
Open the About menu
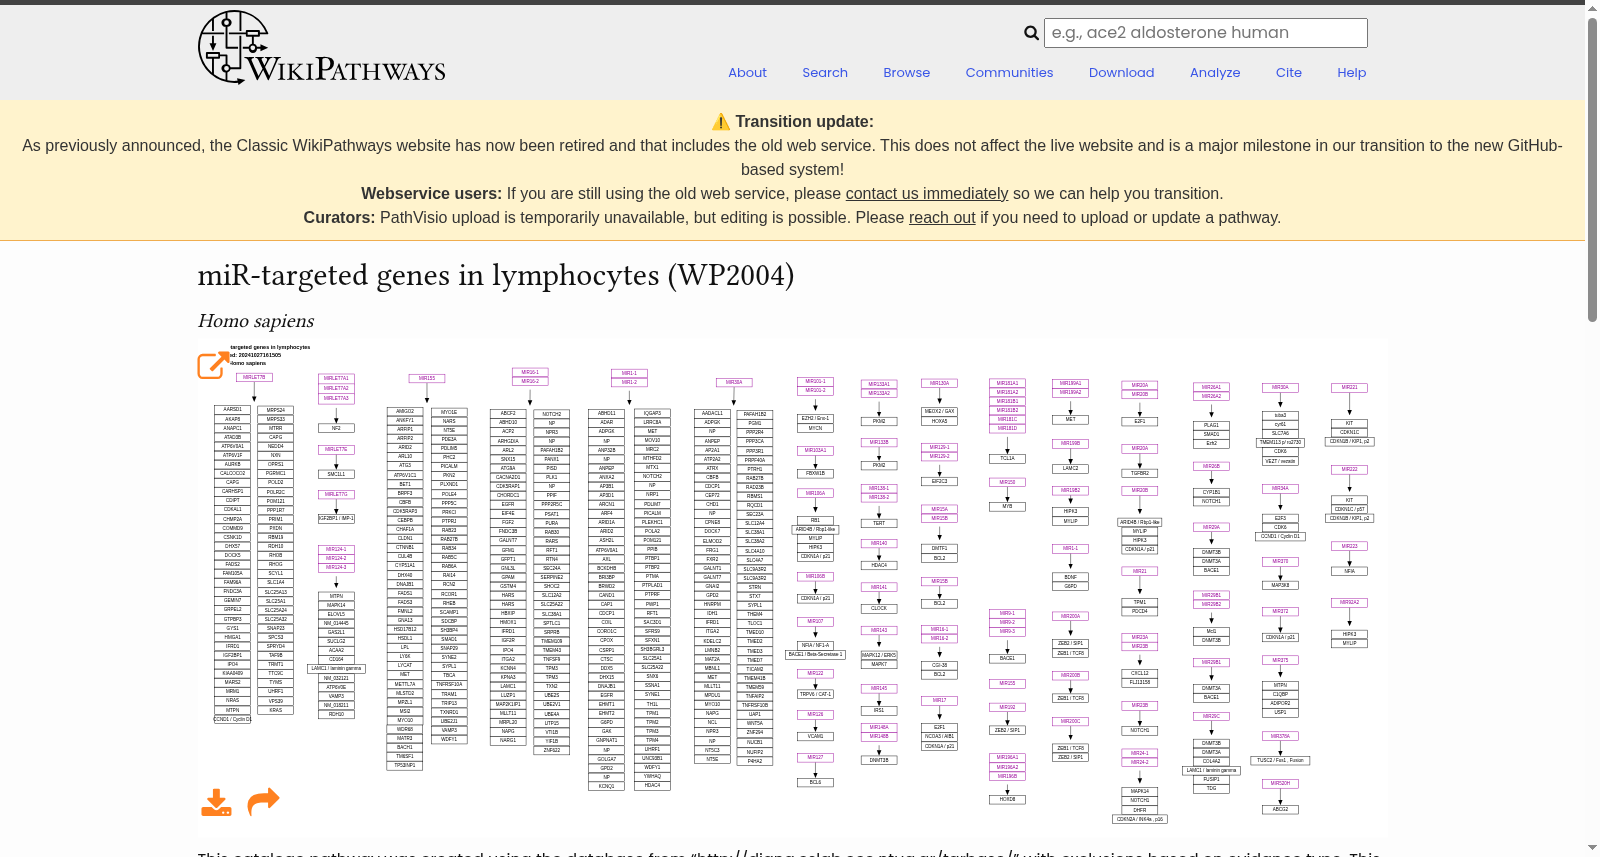coord(747,73)
